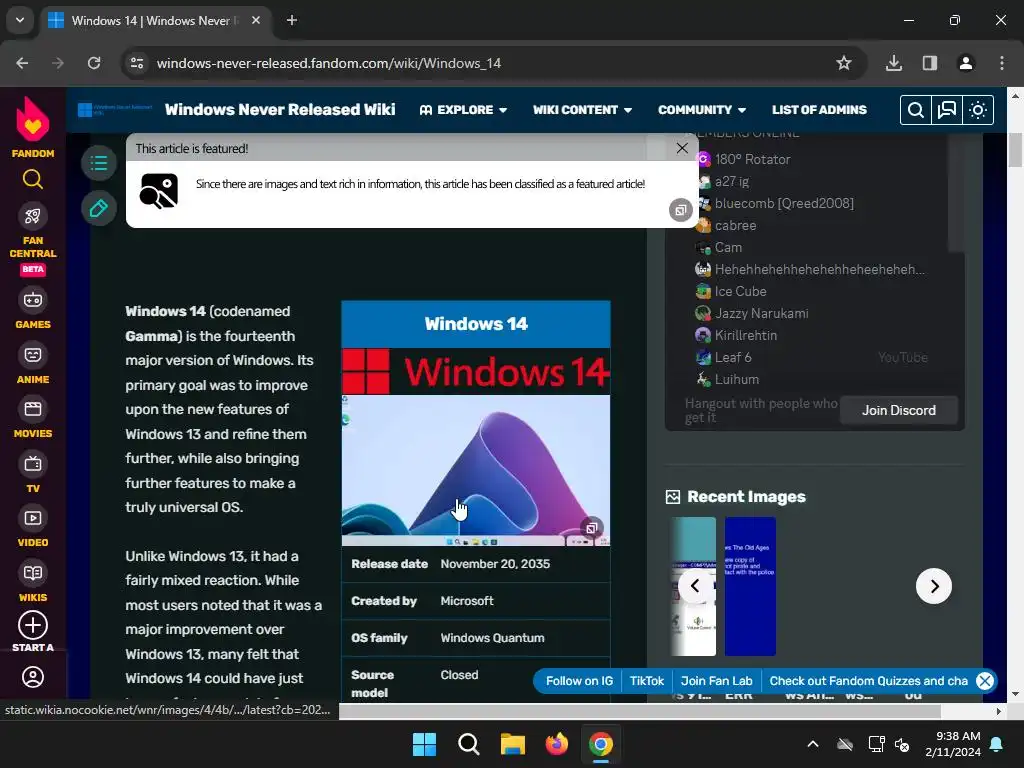
Task: Click the vertical page scrollbar thumb
Action: pos(1015,149)
